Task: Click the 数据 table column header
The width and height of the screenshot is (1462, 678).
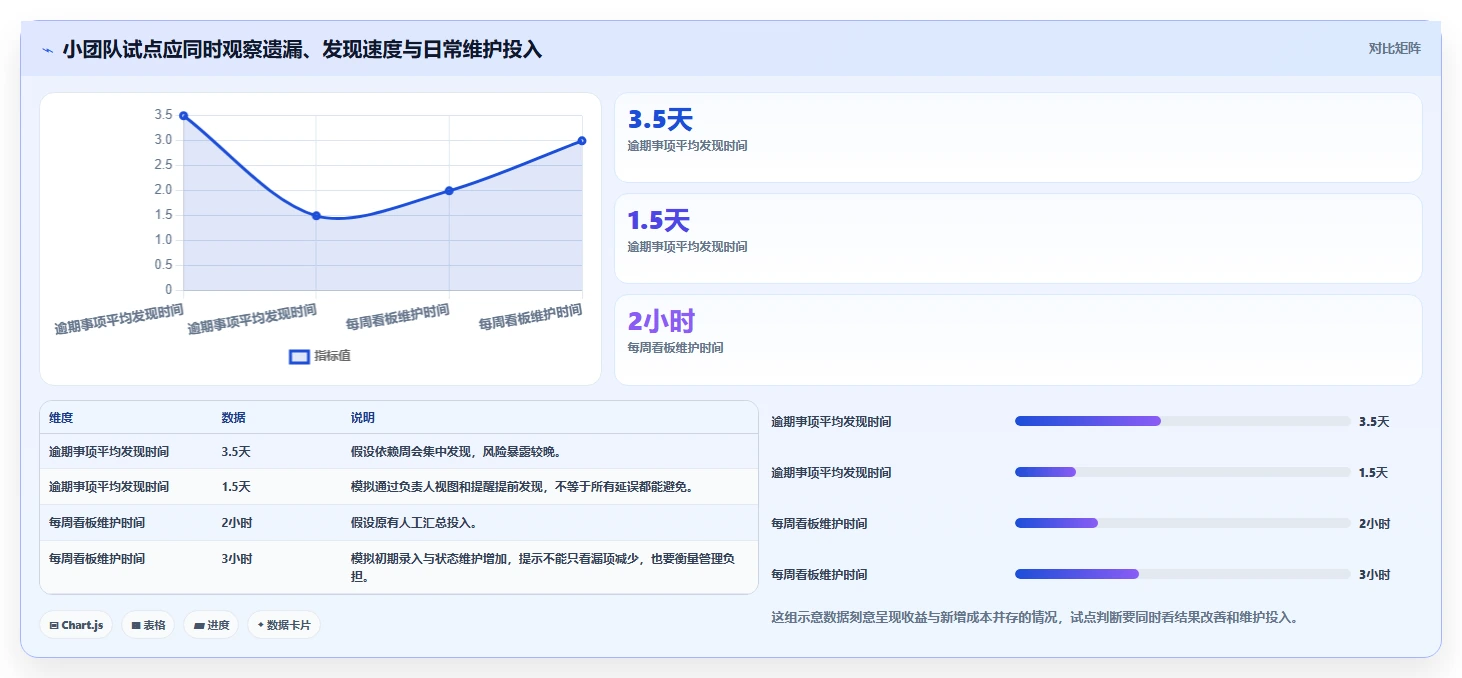Action: 233,418
